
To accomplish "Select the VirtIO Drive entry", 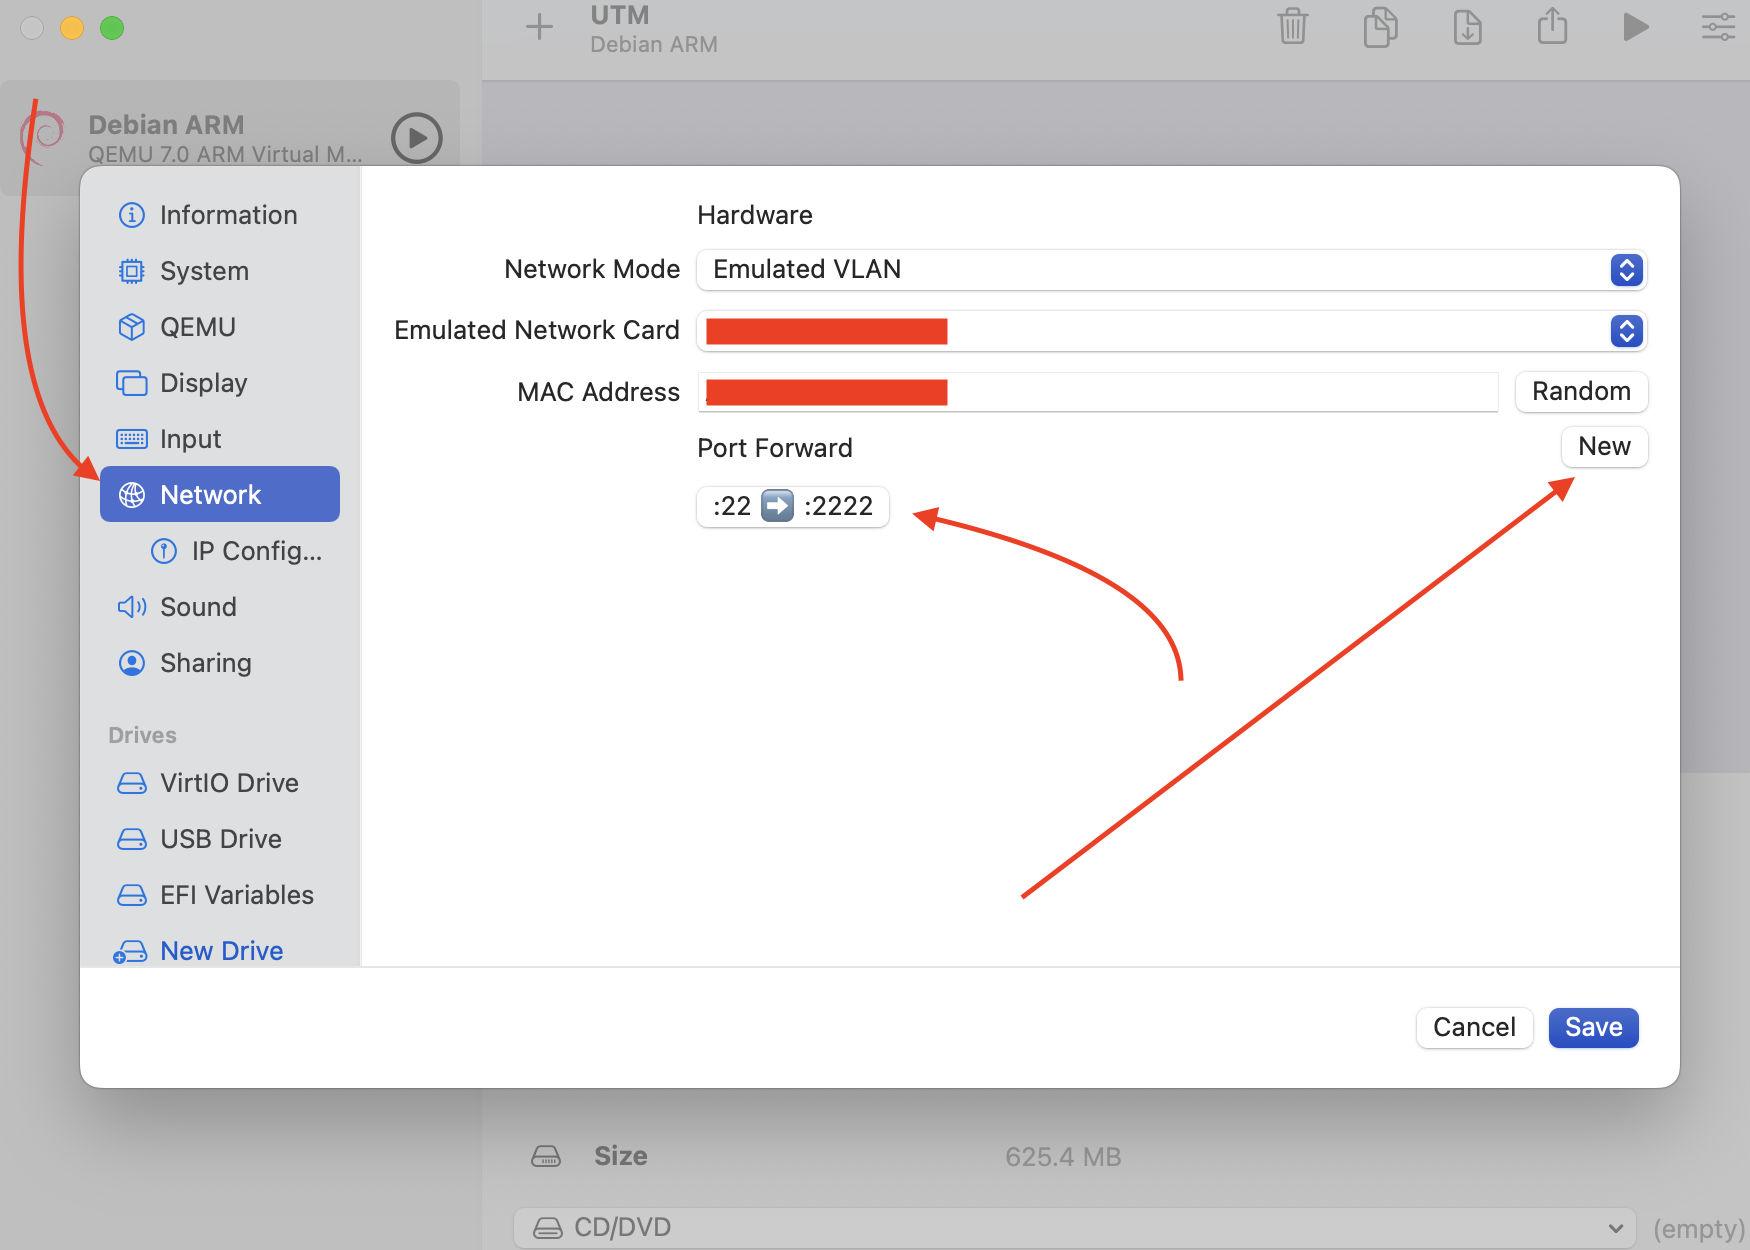I will tap(220, 783).
